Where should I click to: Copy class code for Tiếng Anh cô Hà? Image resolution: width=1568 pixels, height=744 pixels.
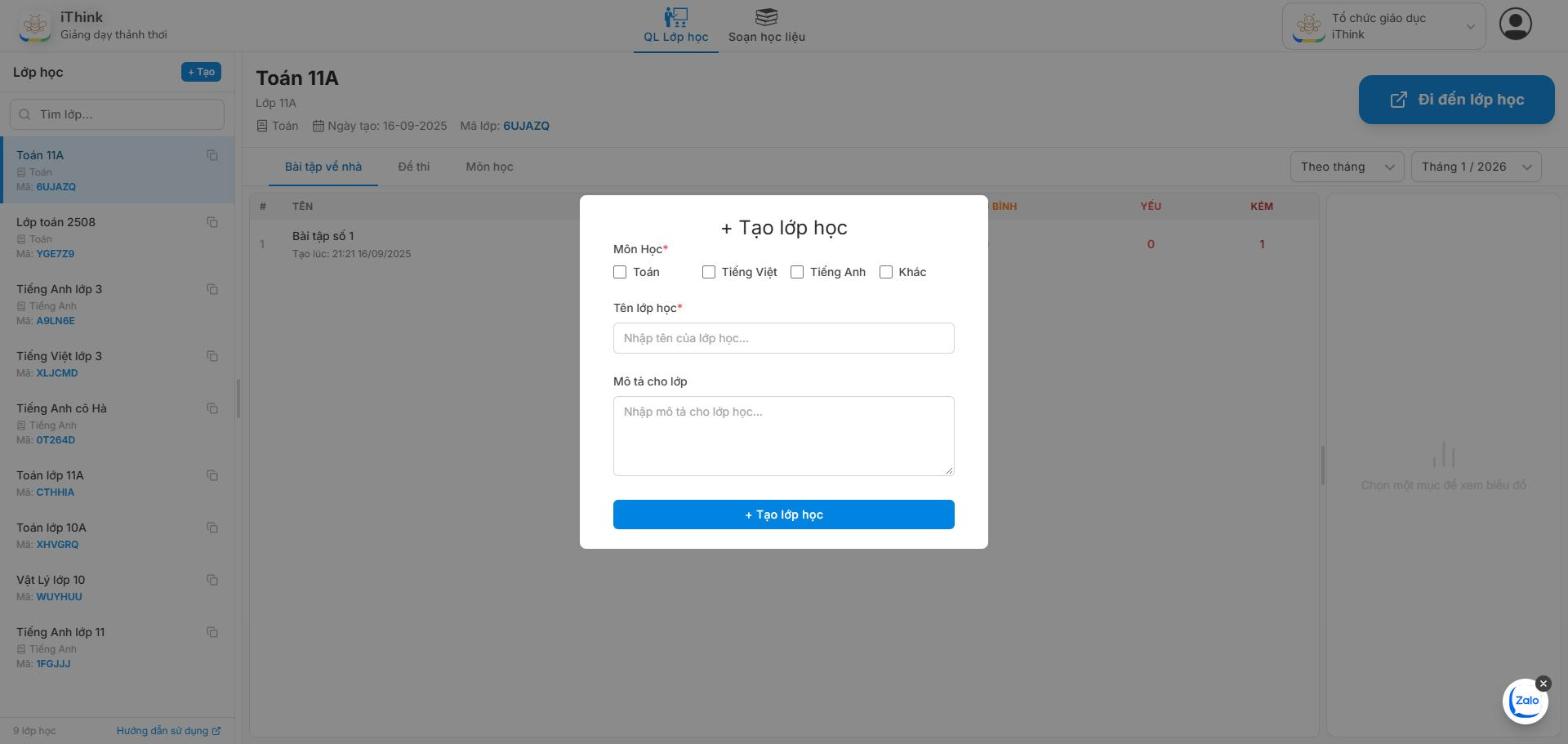coord(212,408)
